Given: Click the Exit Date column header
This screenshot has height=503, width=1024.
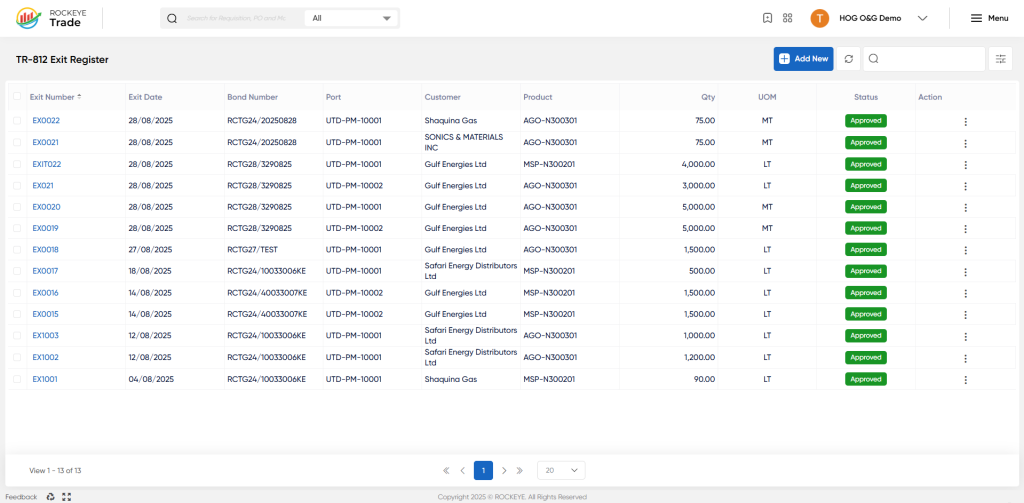Looking at the screenshot, I should coord(145,97).
